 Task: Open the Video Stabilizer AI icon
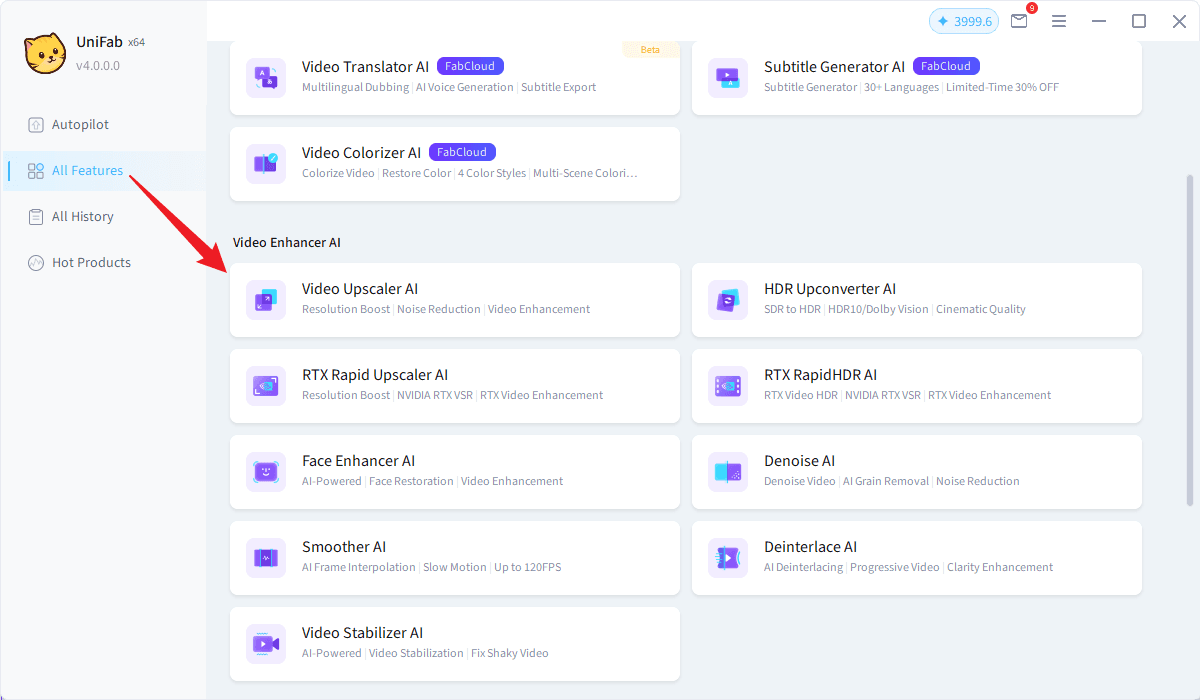pyautogui.click(x=266, y=644)
